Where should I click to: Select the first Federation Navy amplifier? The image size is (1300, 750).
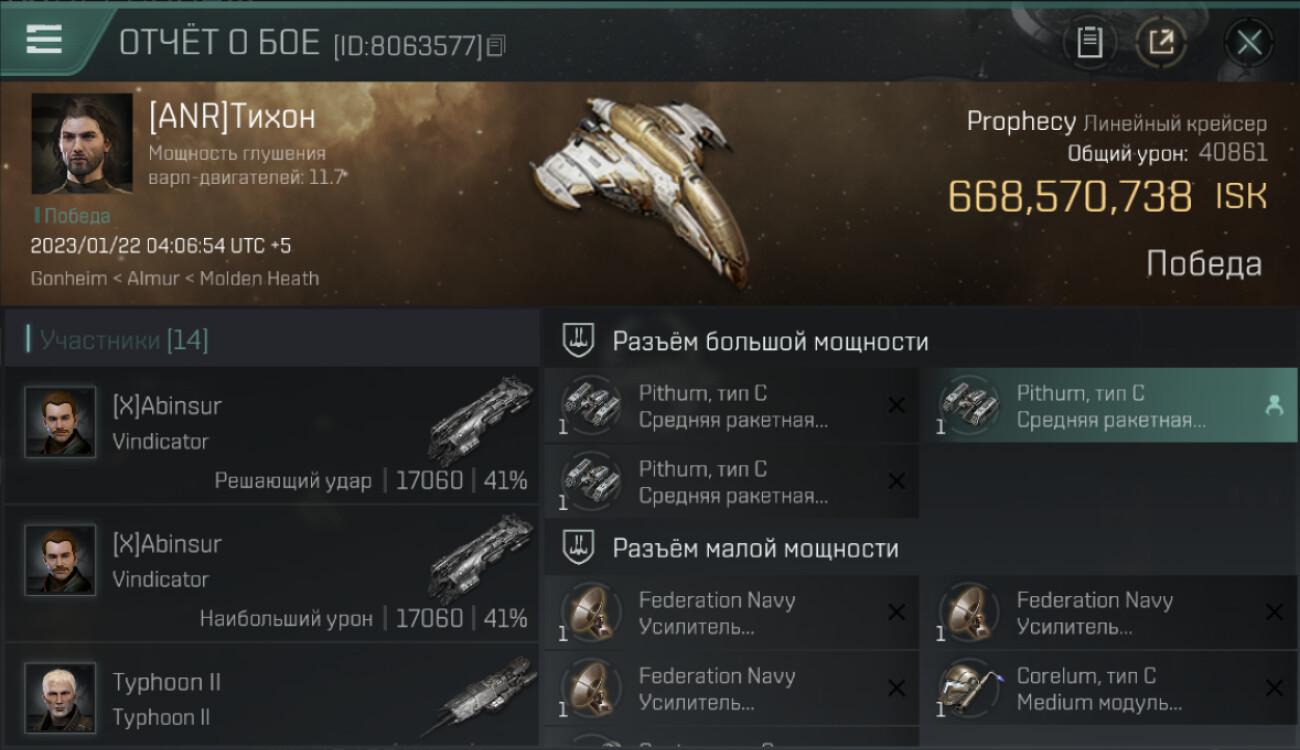click(732, 613)
